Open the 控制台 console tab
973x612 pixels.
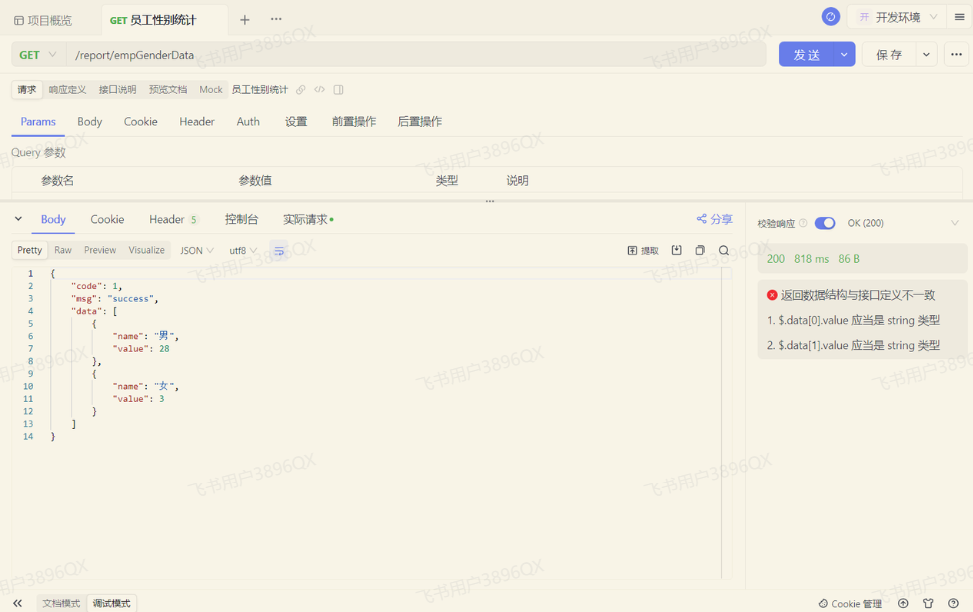tap(241, 219)
